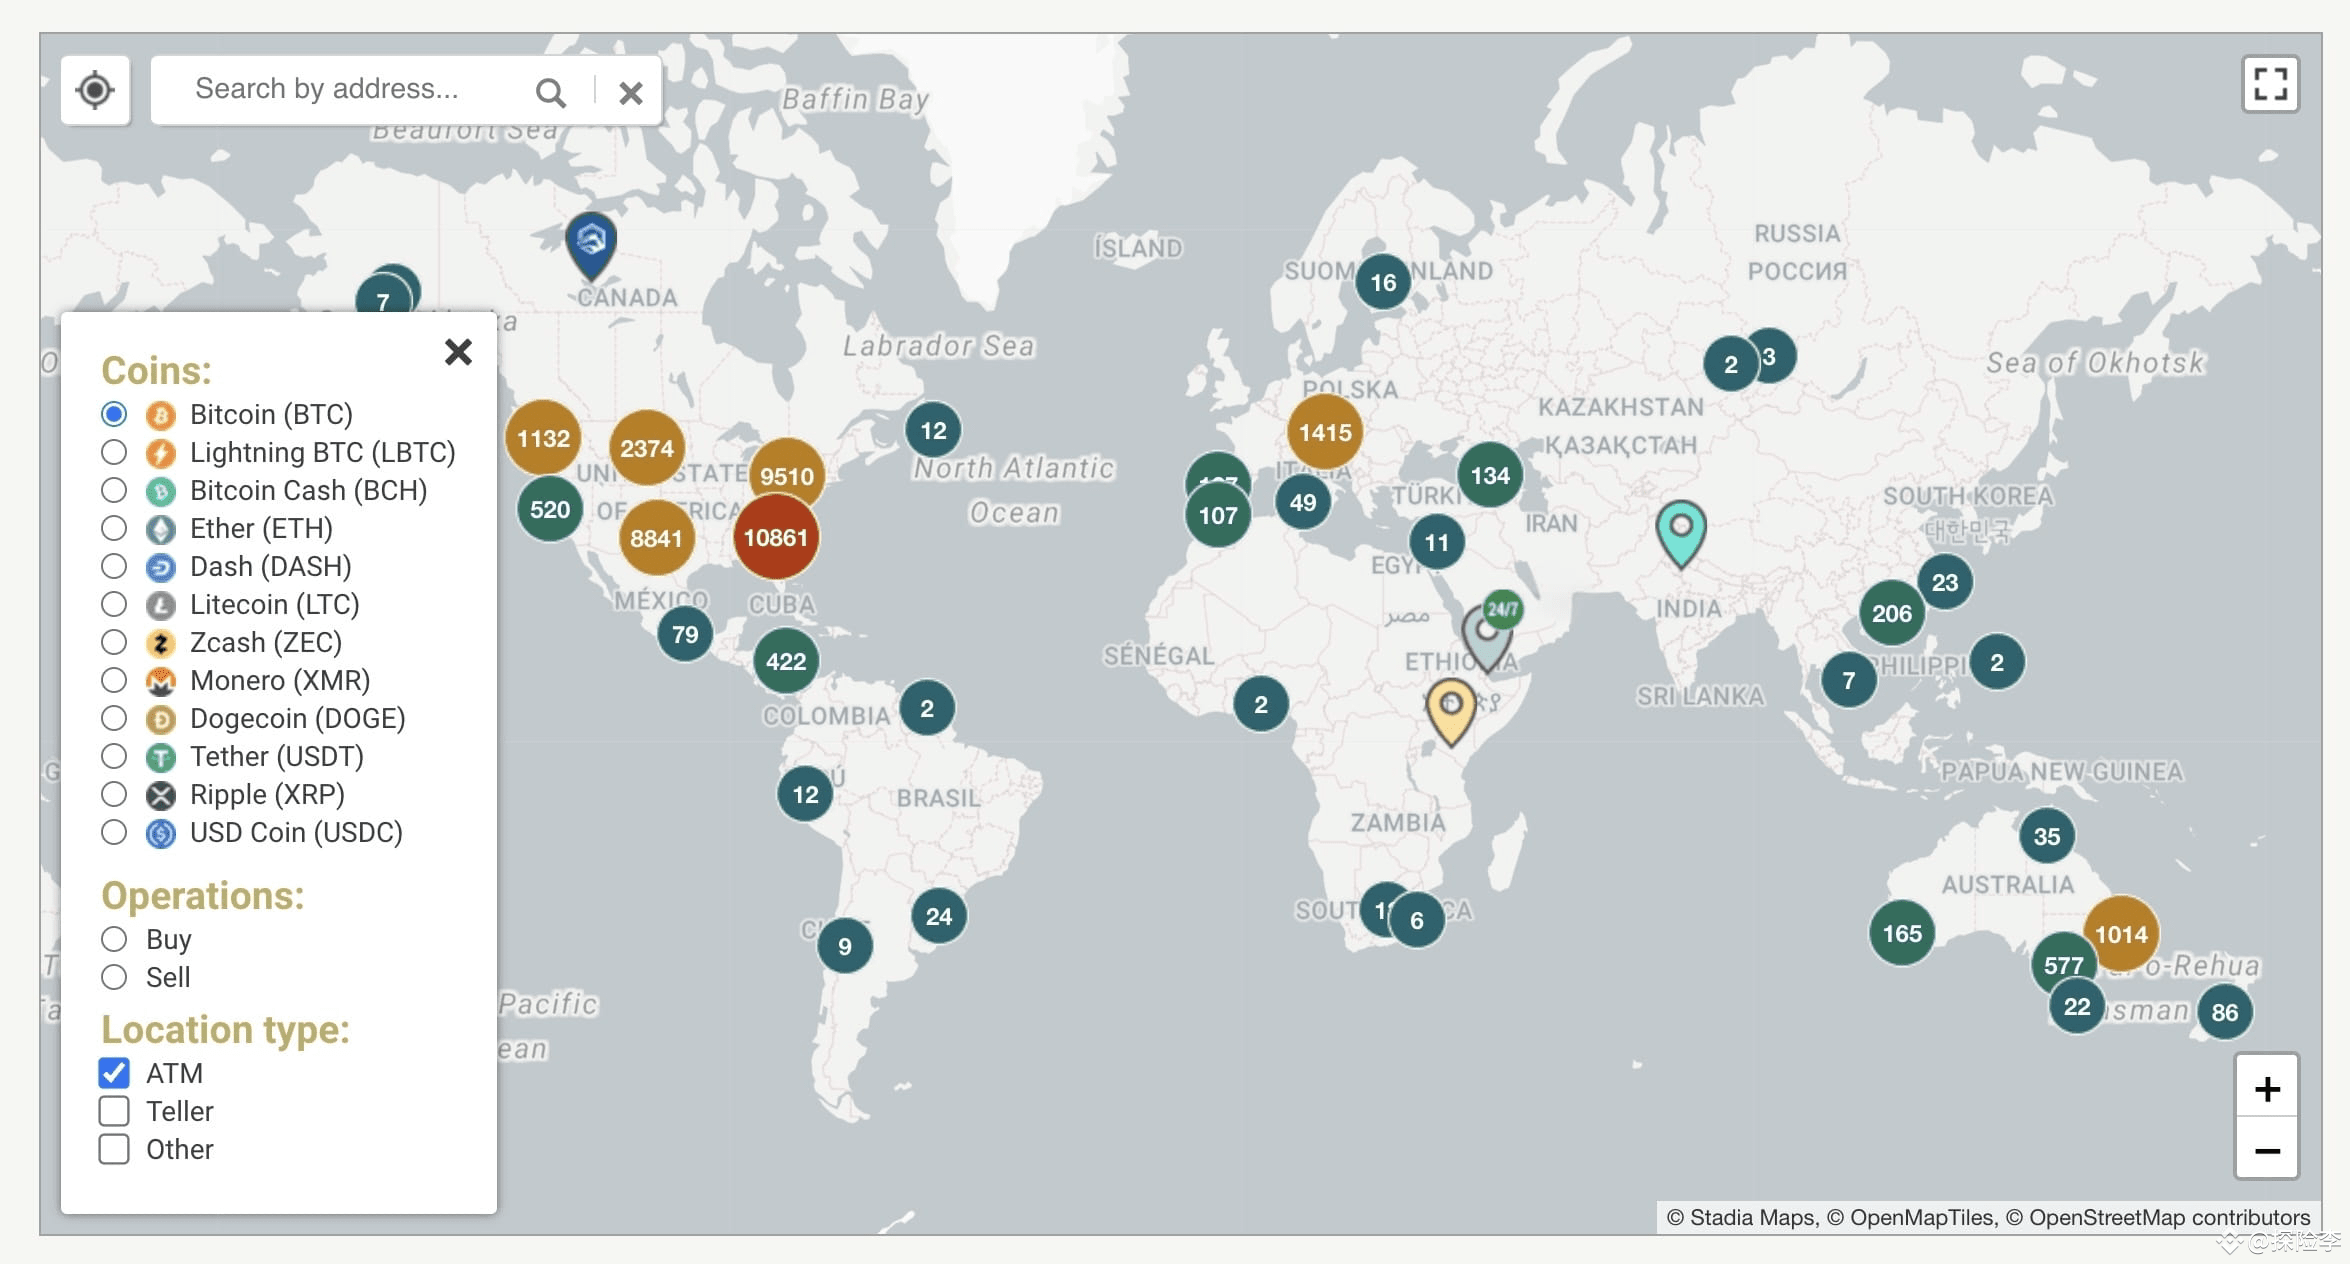
Task: Click the green 24/7 badge marker
Action: pyautogui.click(x=1502, y=608)
